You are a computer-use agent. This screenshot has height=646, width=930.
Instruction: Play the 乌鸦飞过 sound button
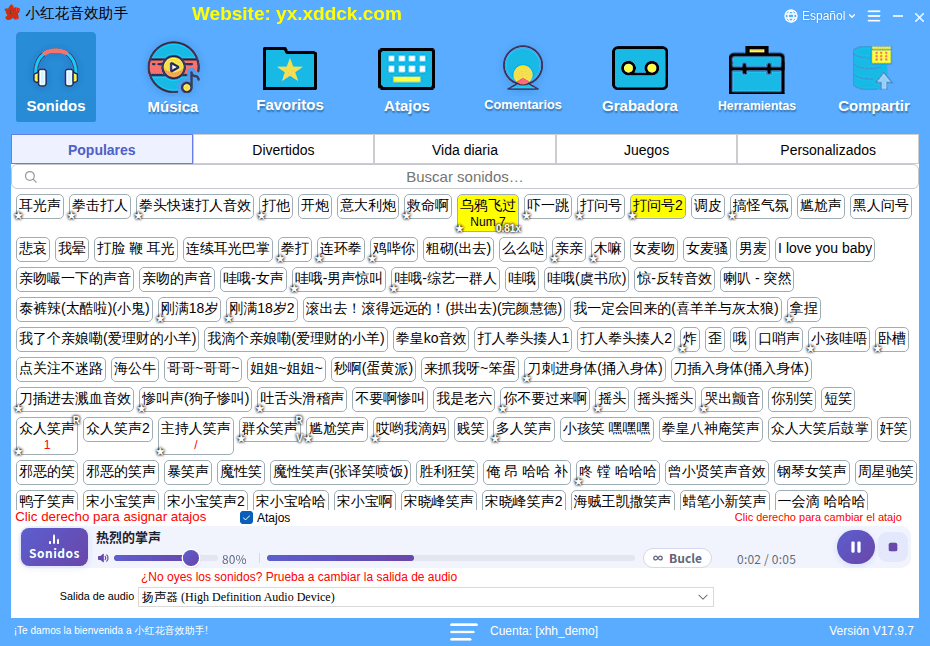(488, 212)
